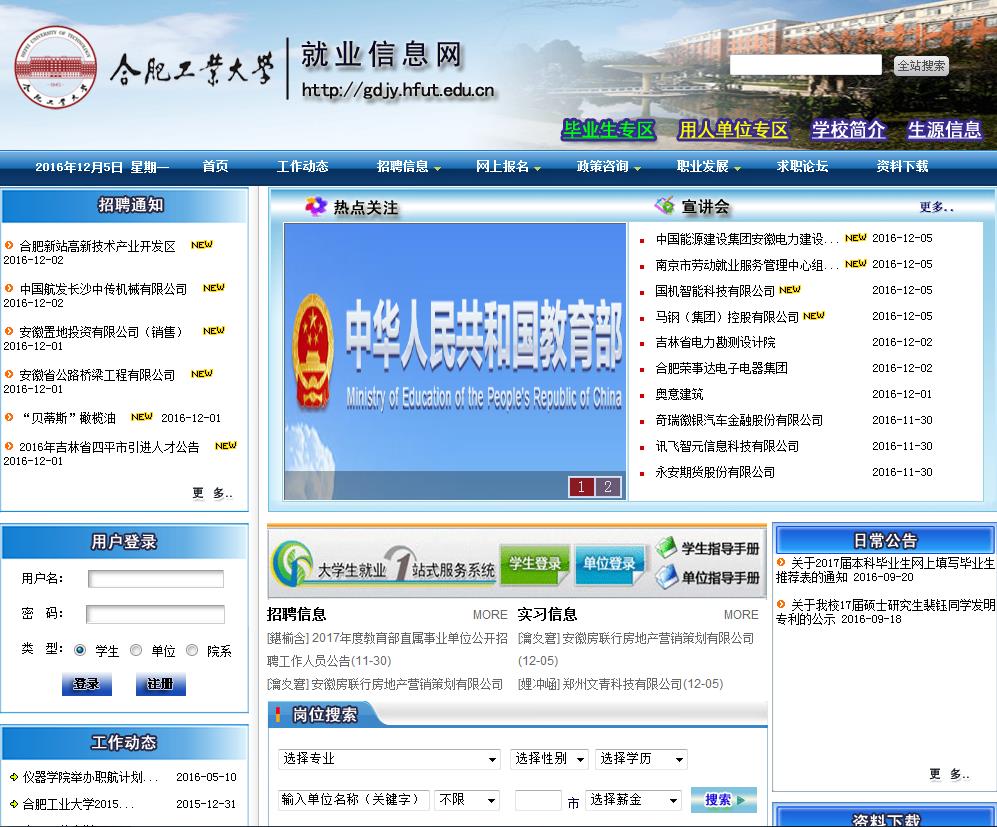Click MORE next to 招聘信息
The height and width of the screenshot is (827, 997).
coord(490,615)
